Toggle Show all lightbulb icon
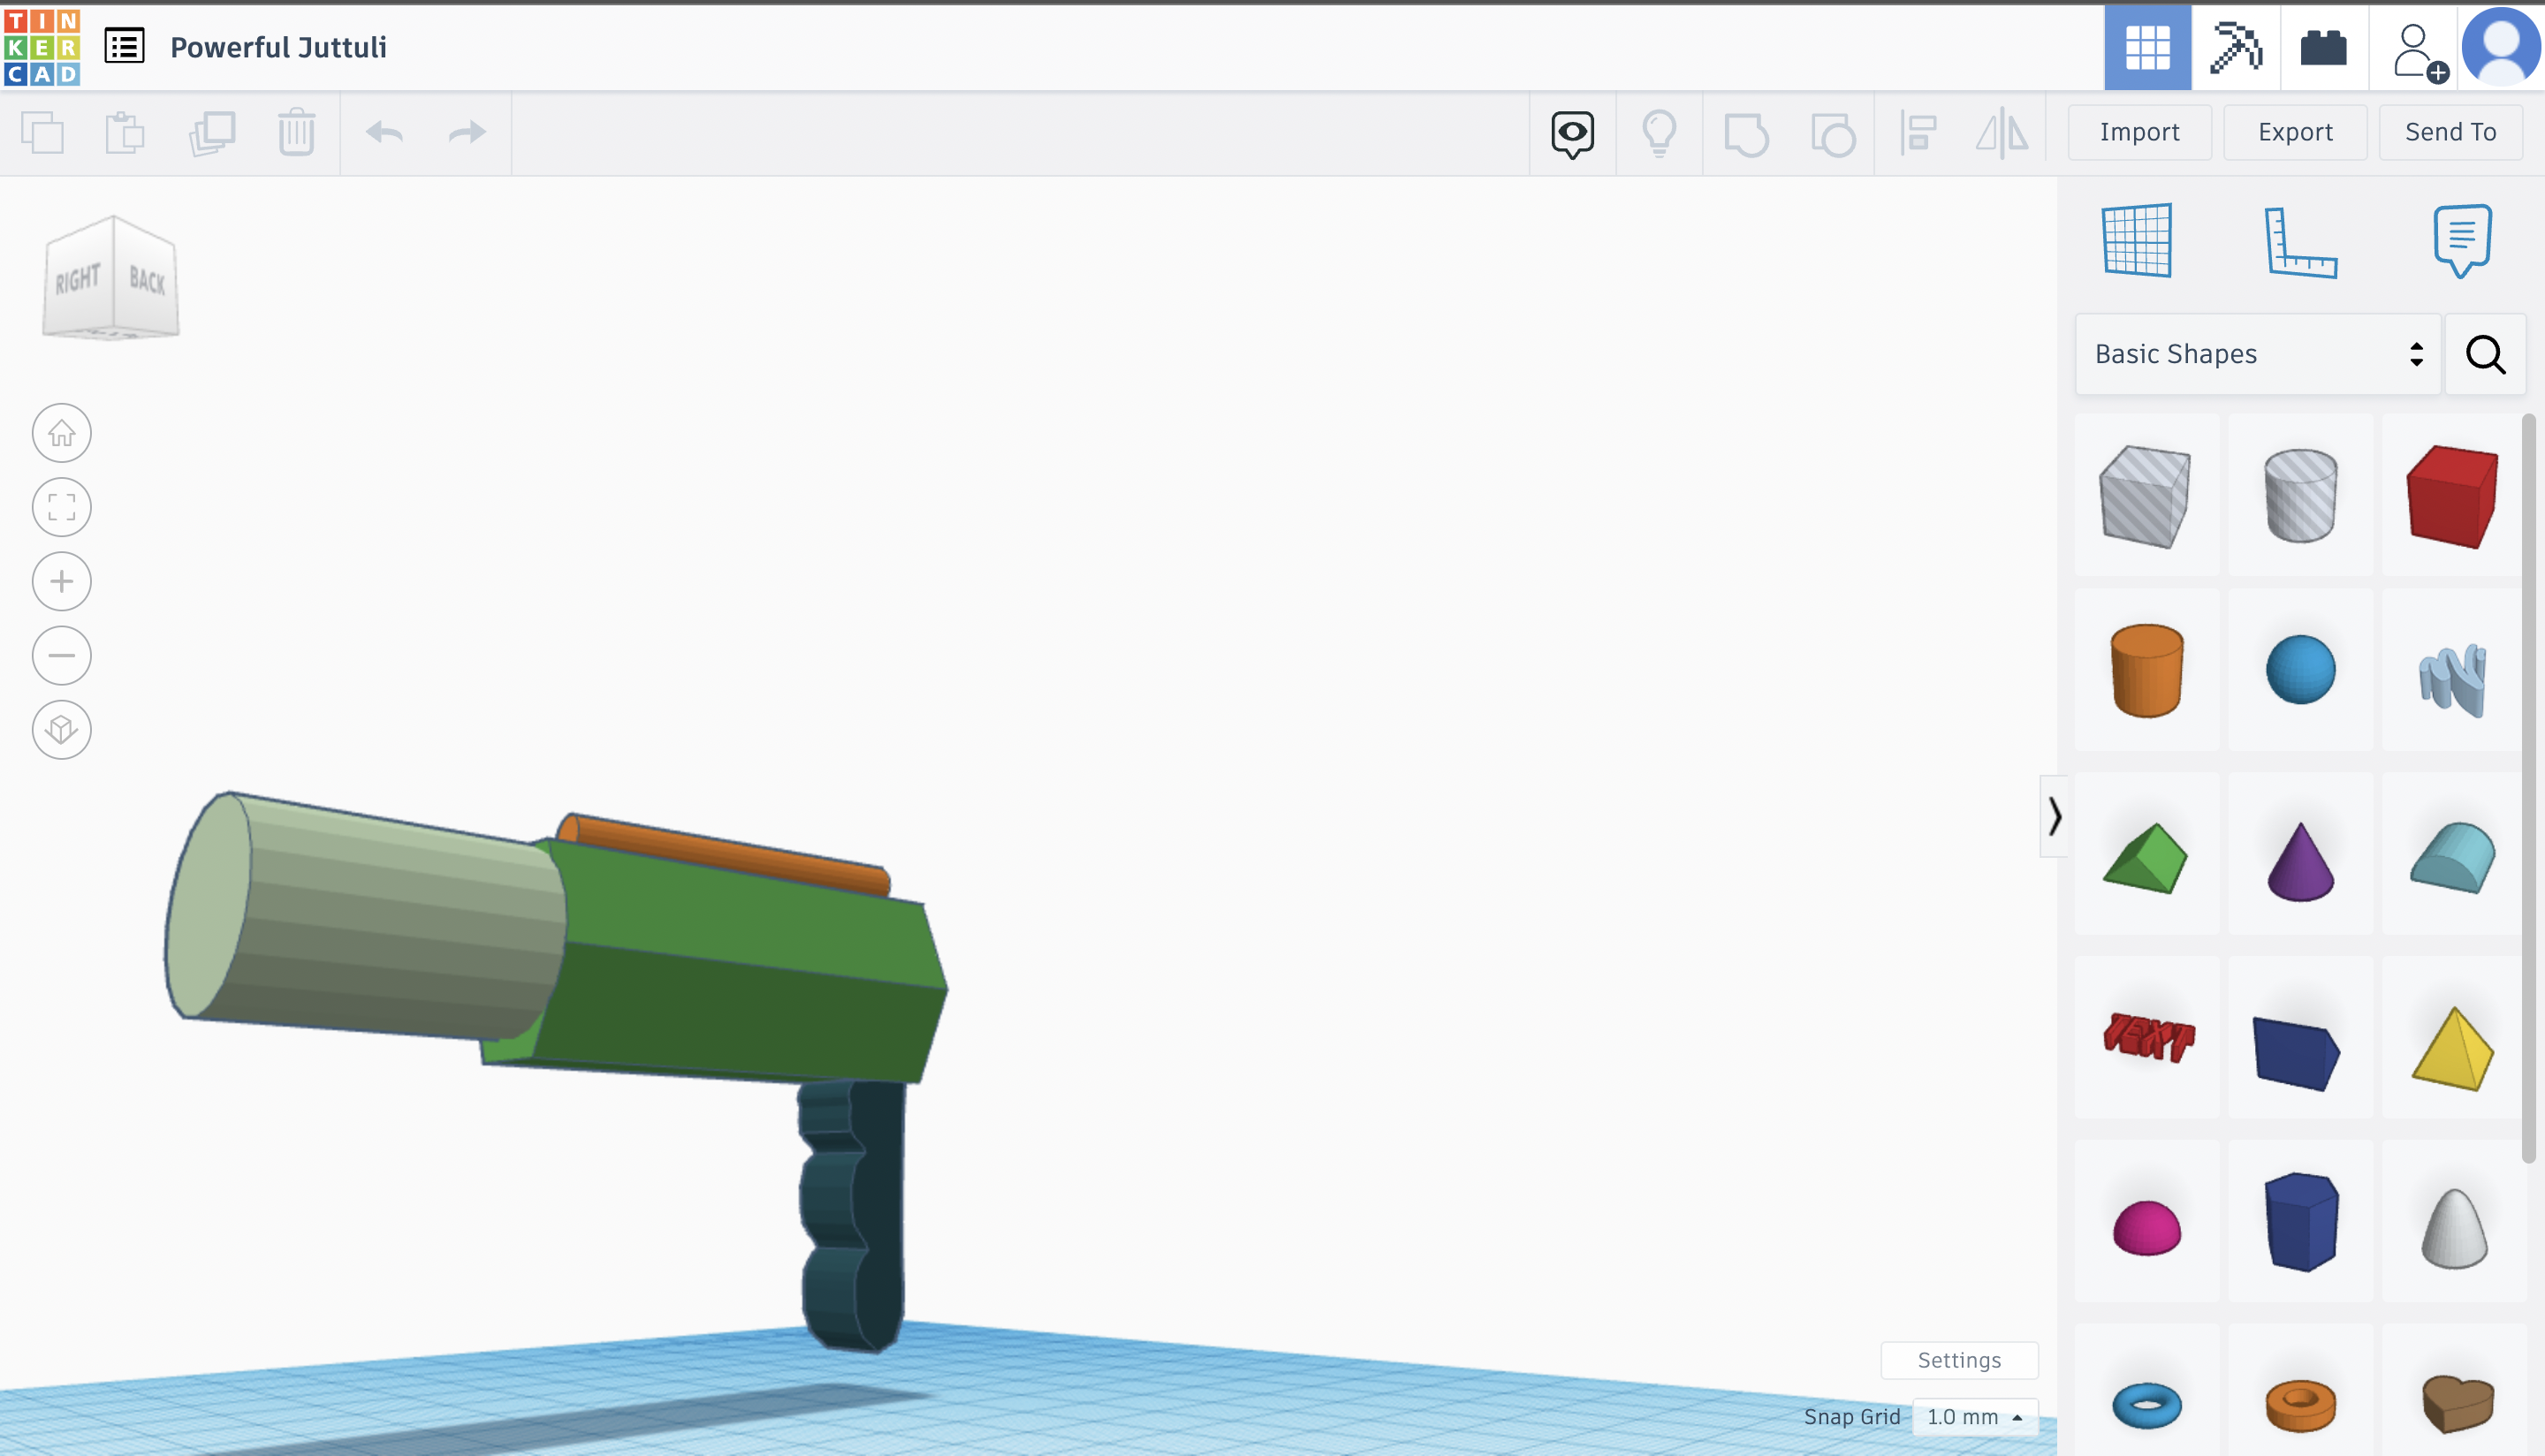Image resolution: width=2545 pixels, height=1456 pixels. (x=1659, y=133)
